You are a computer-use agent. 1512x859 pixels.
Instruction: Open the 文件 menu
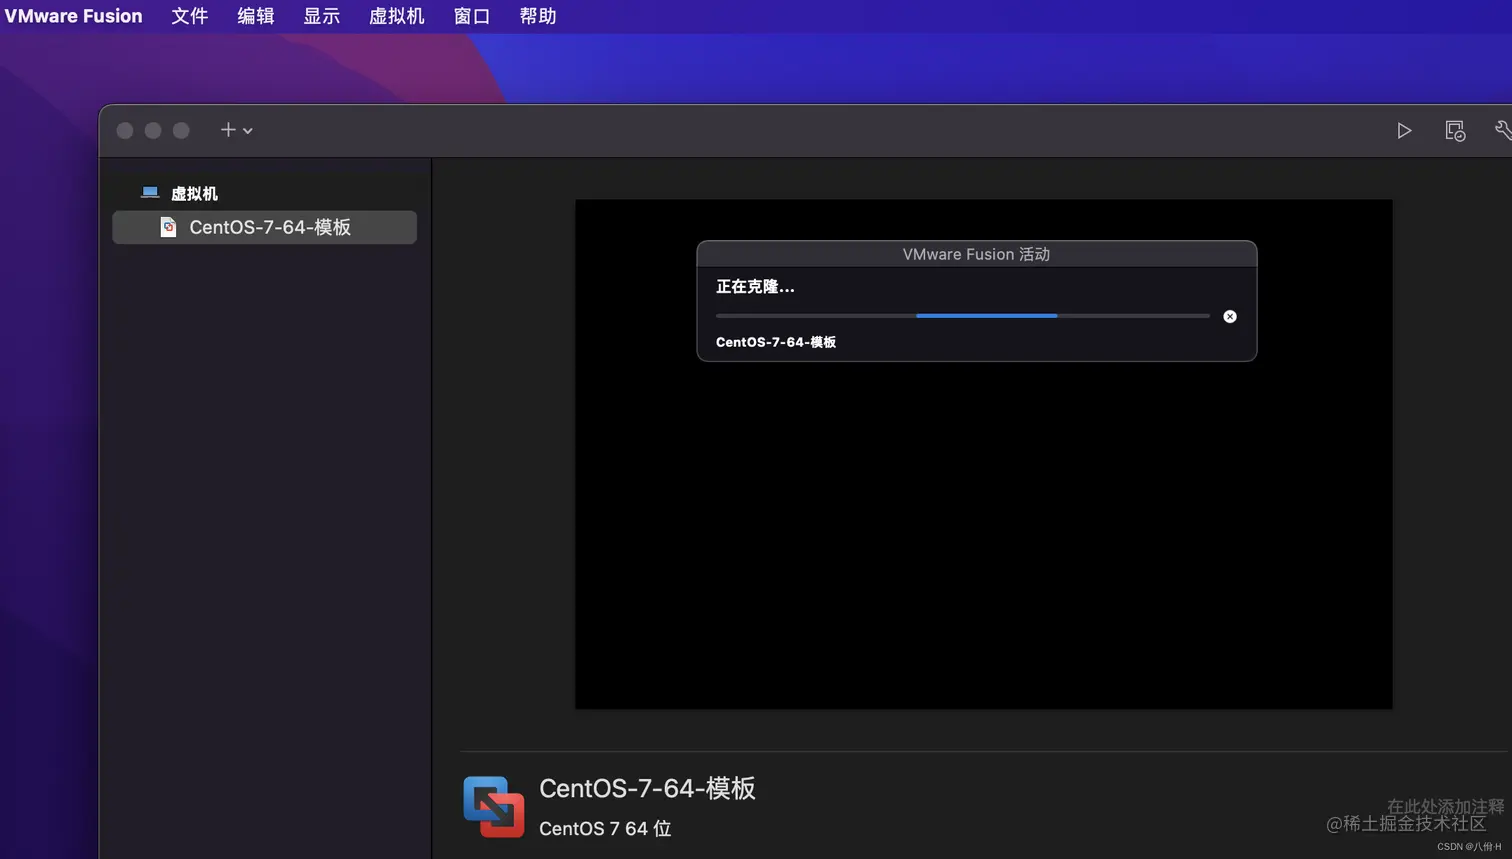pos(190,16)
